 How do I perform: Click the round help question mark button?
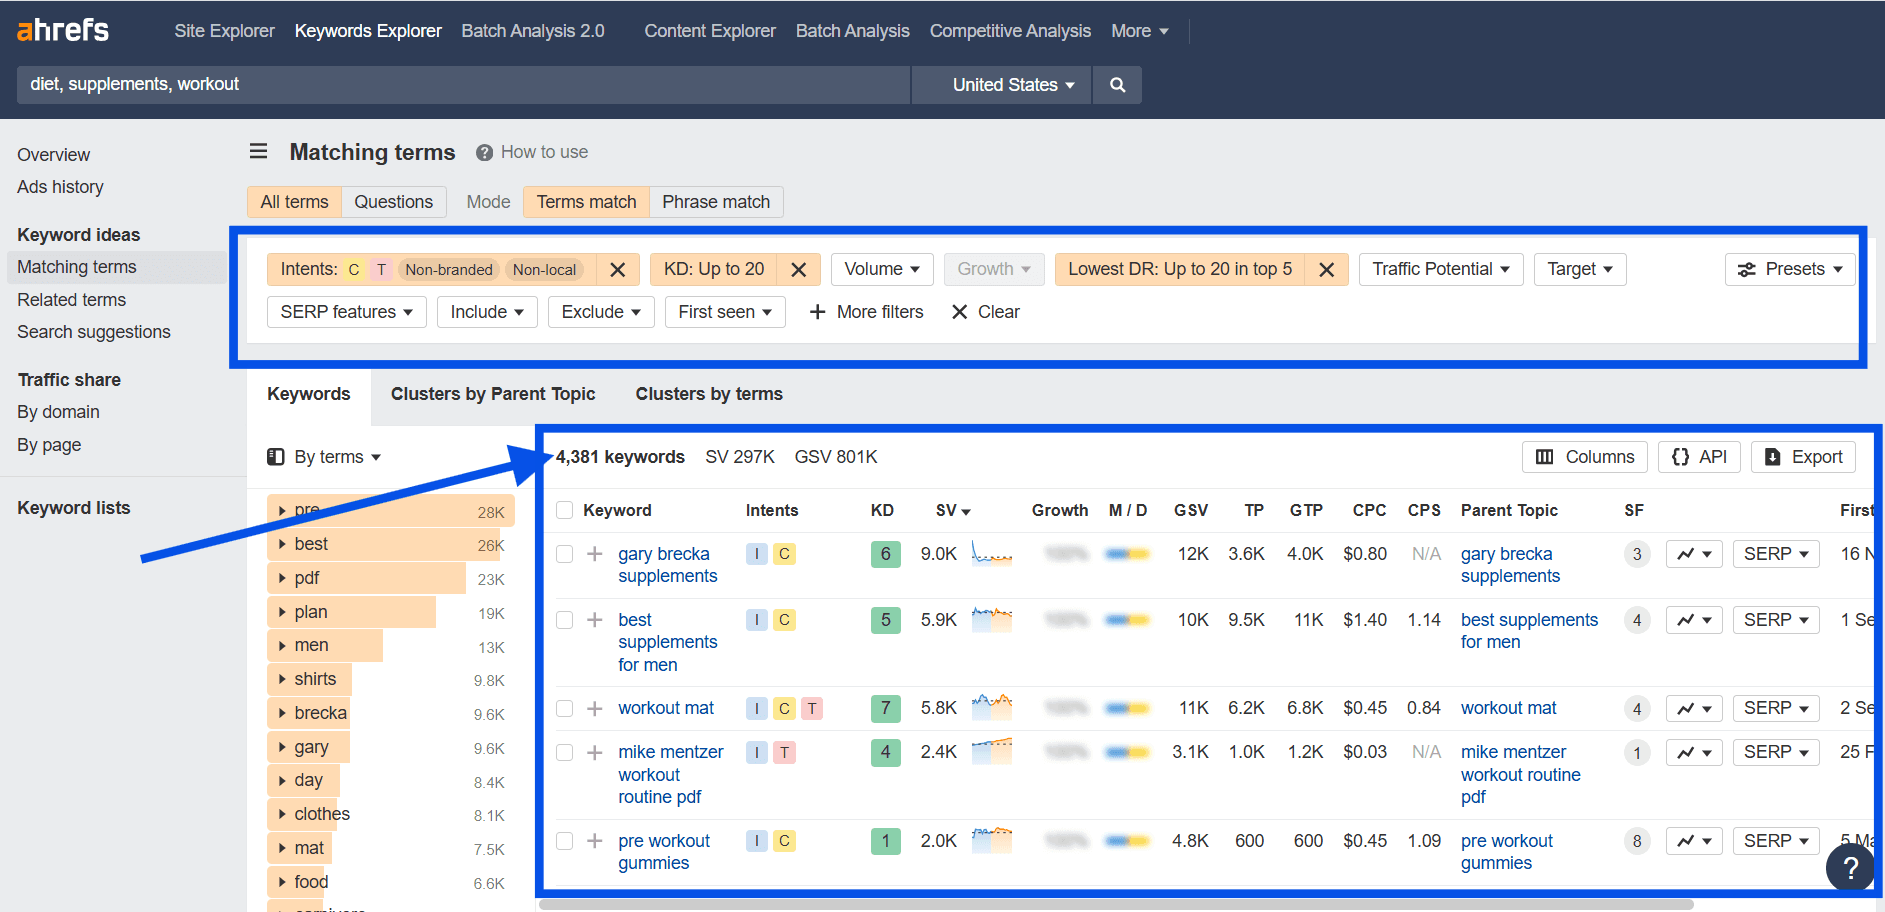coord(1850,868)
